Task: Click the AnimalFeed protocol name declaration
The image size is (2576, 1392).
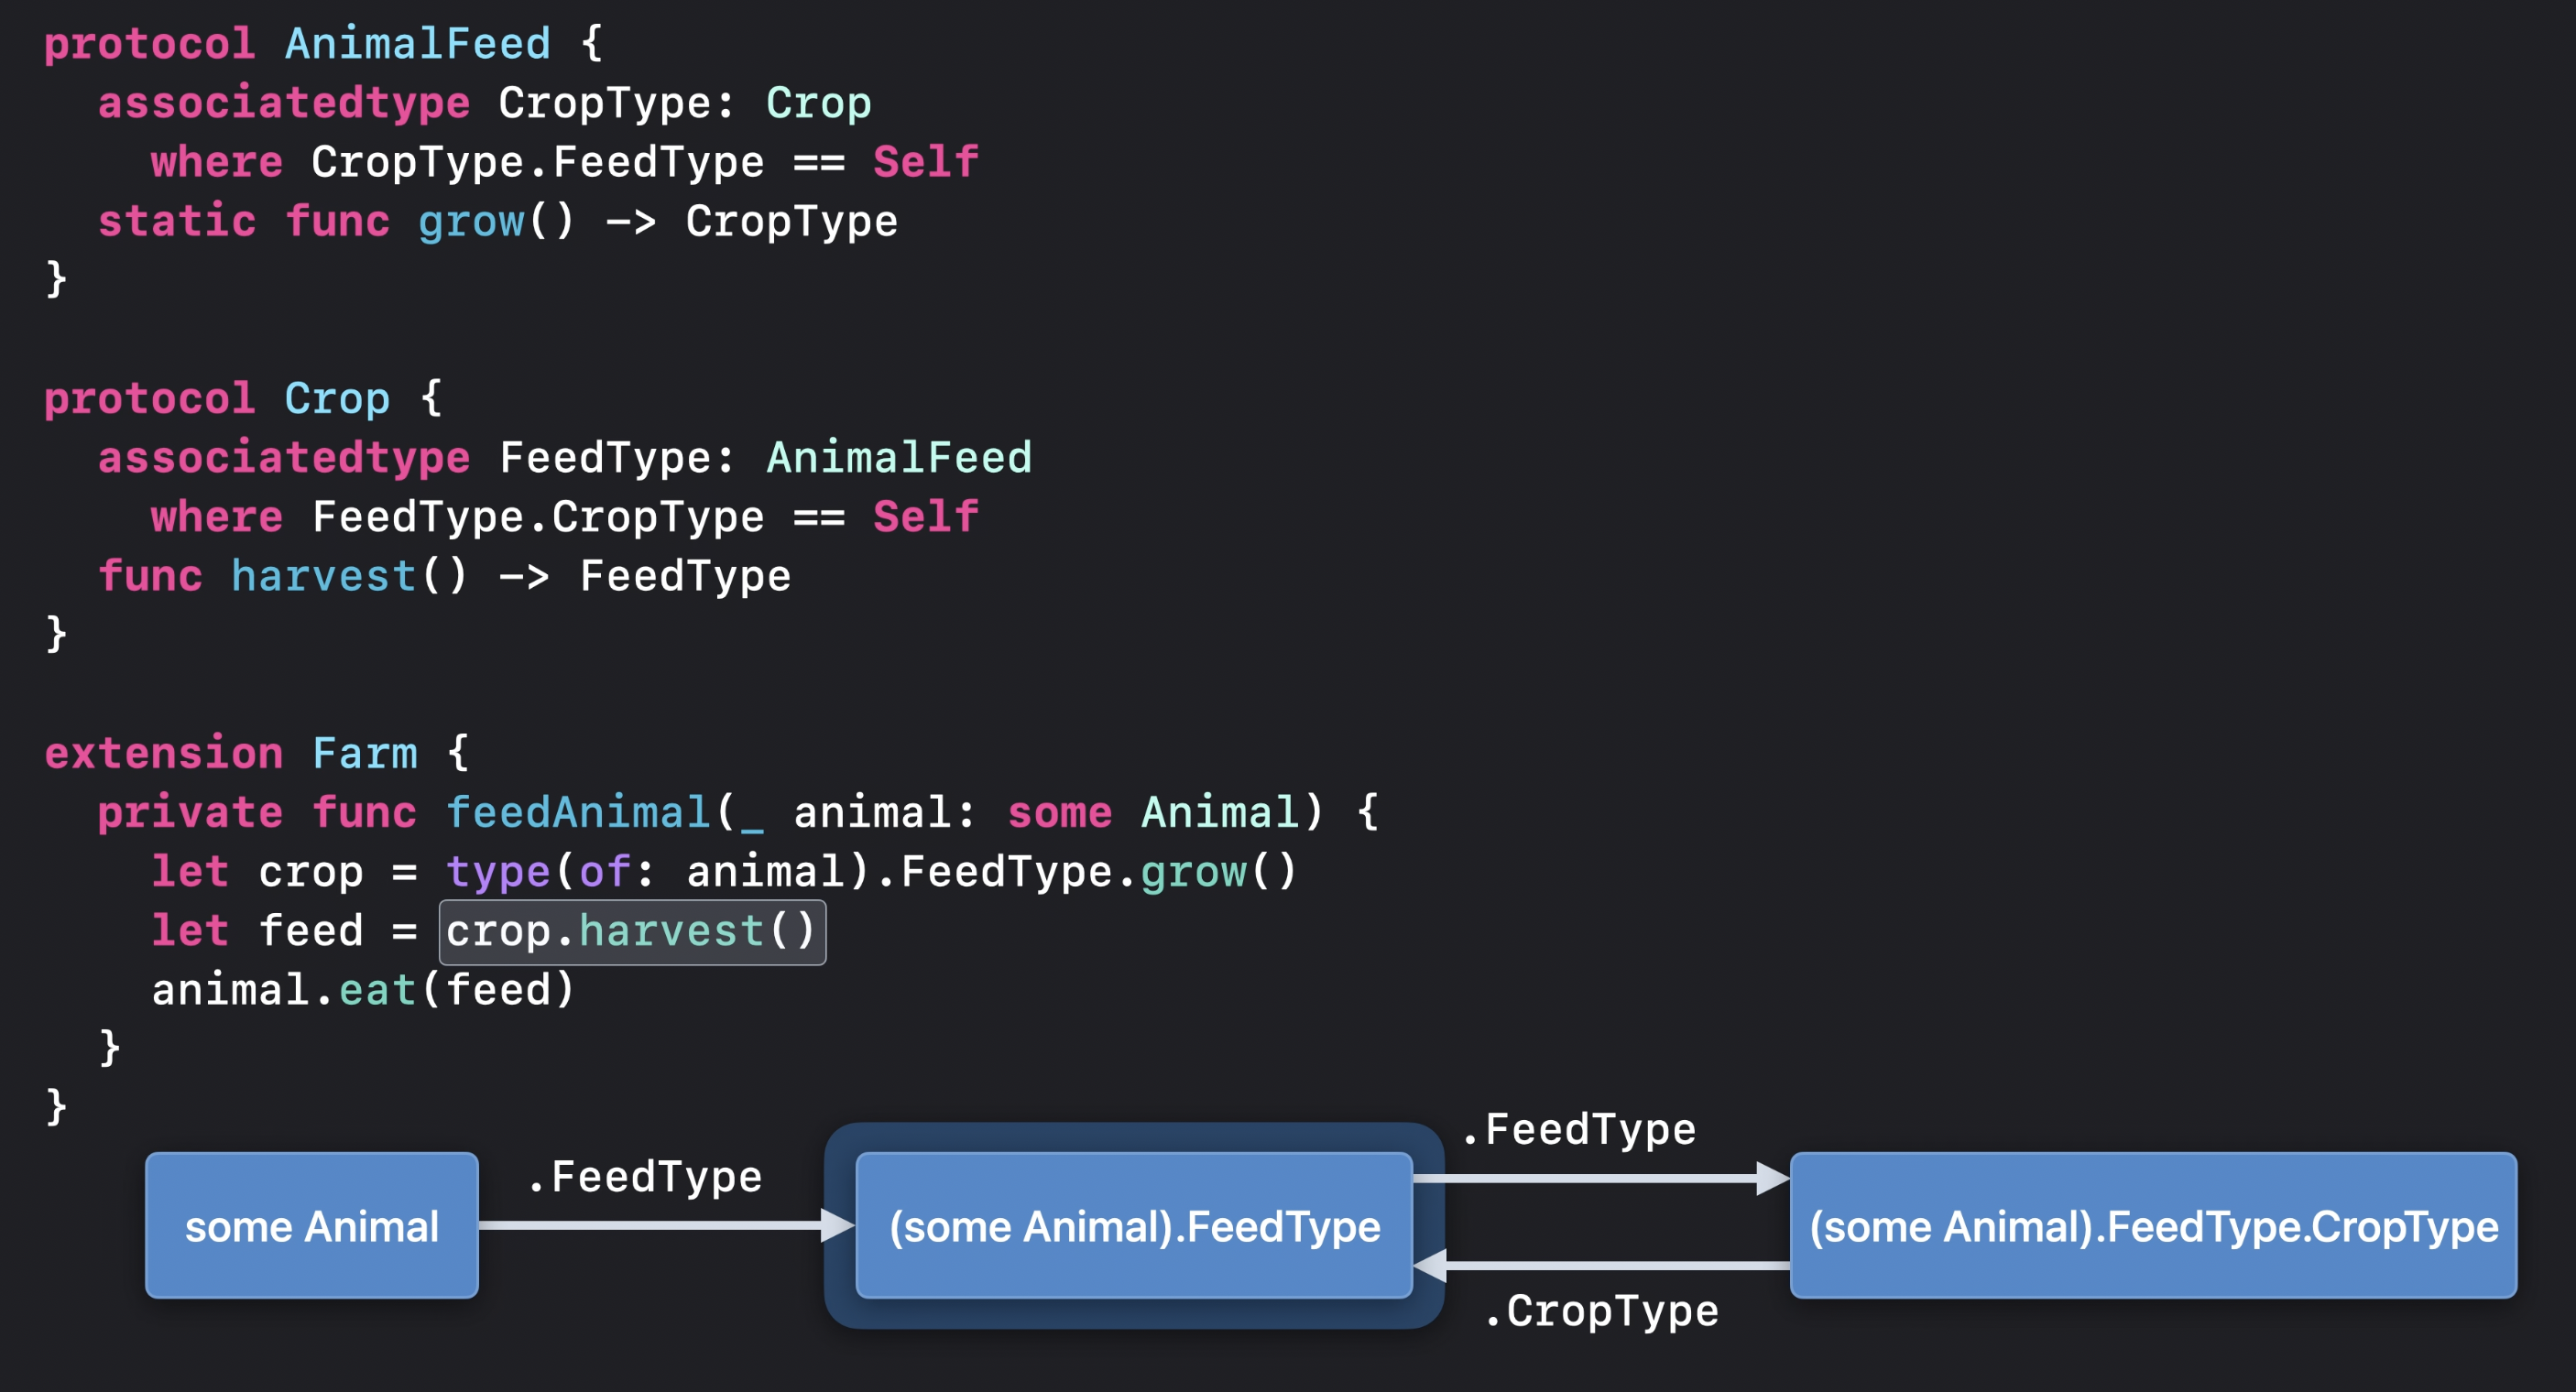Action: pyautogui.click(x=417, y=44)
